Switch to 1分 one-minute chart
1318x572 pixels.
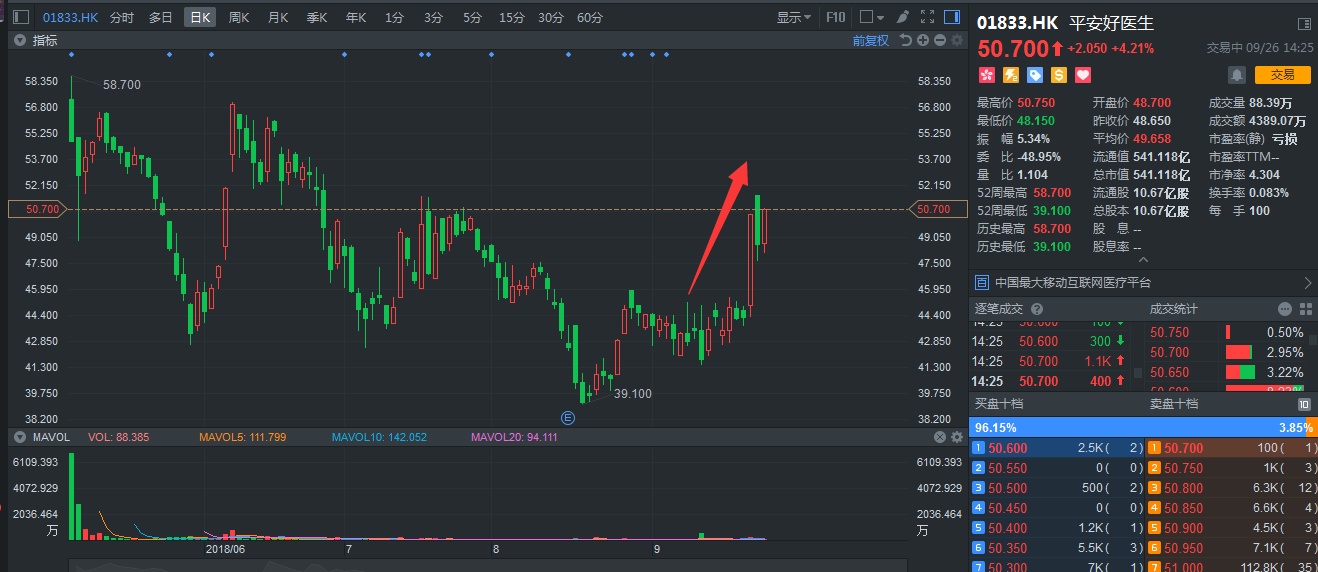point(394,17)
